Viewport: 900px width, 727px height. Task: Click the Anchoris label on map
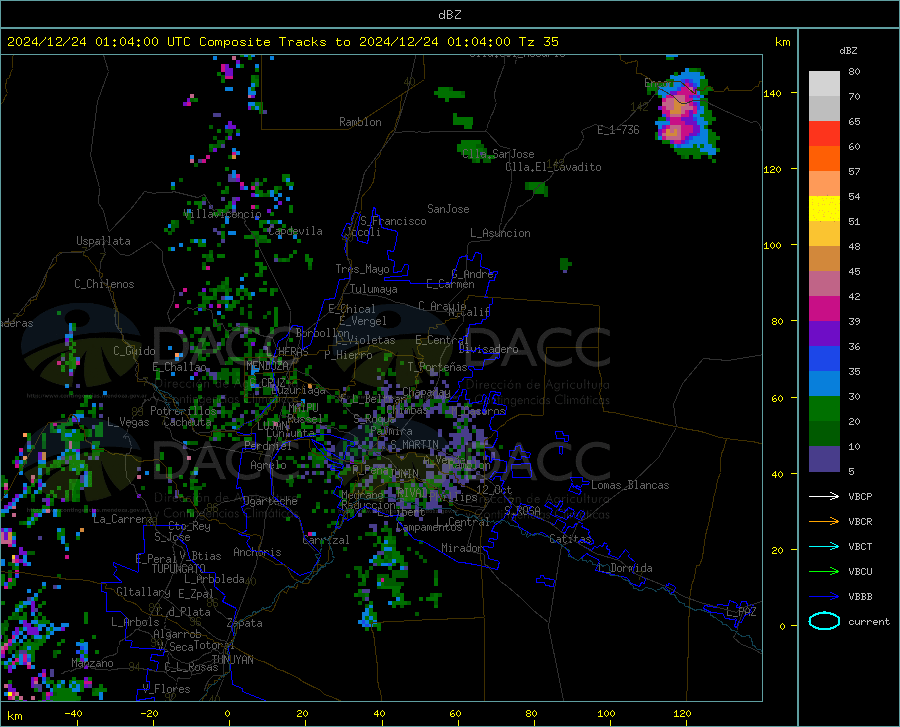coord(257,552)
